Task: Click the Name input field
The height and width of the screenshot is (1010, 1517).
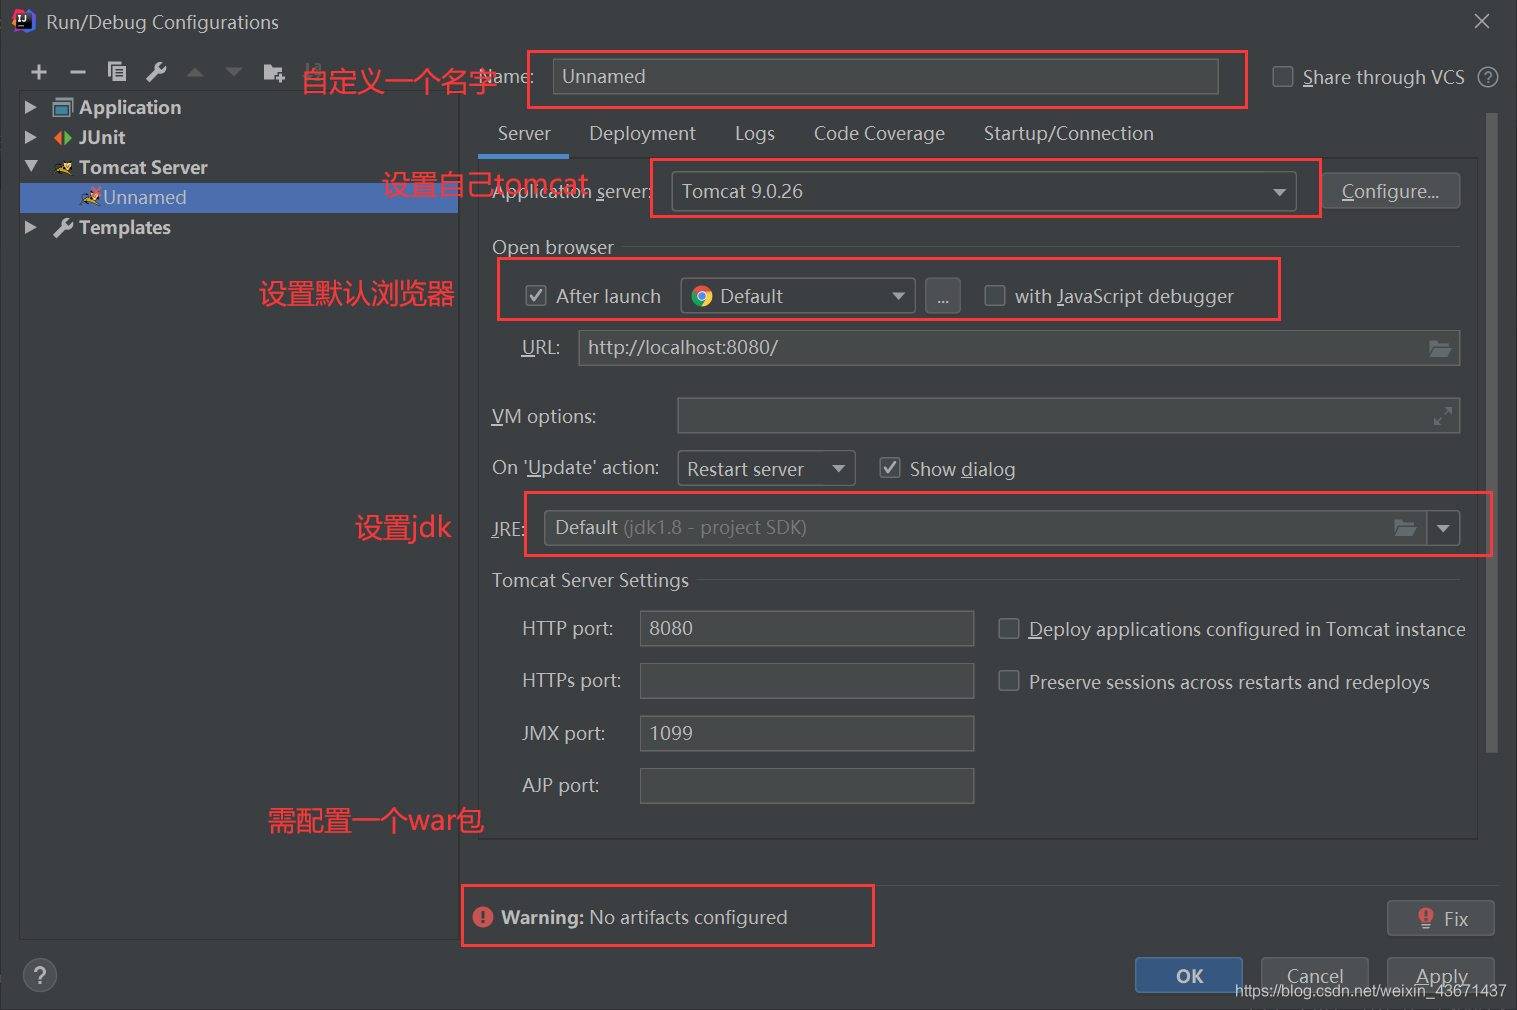Action: [x=885, y=77]
